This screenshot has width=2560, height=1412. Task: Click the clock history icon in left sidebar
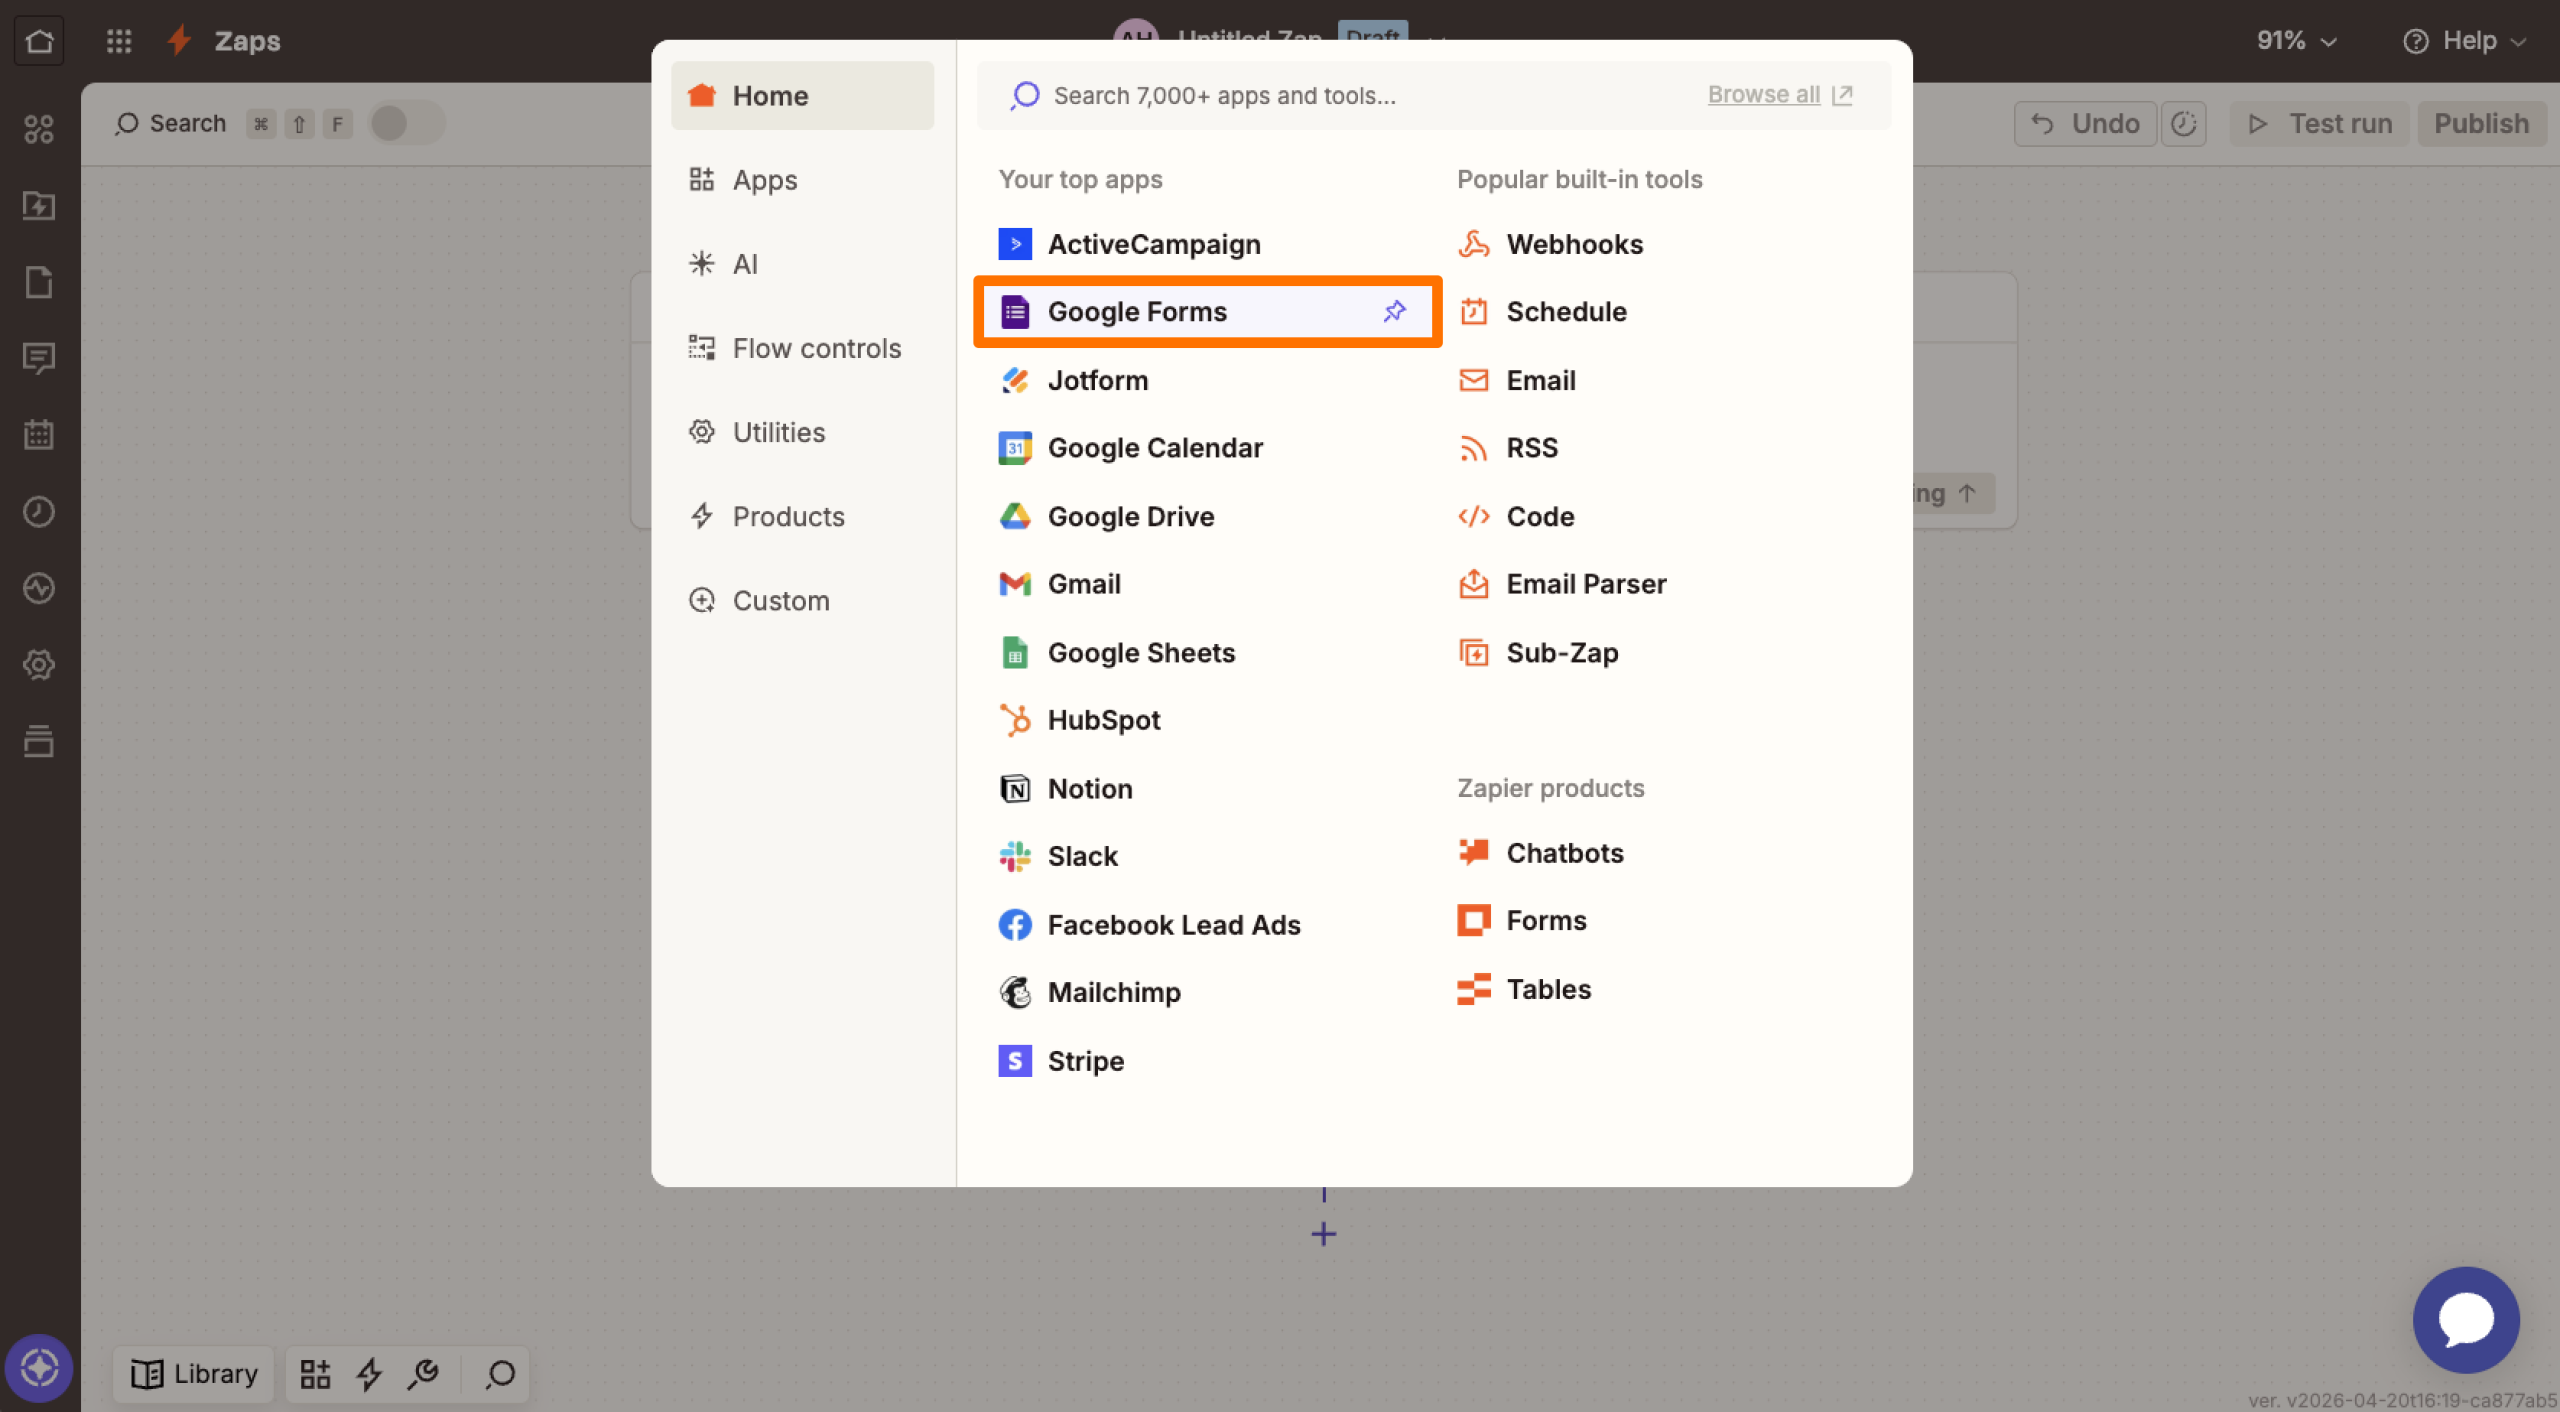(x=39, y=511)
